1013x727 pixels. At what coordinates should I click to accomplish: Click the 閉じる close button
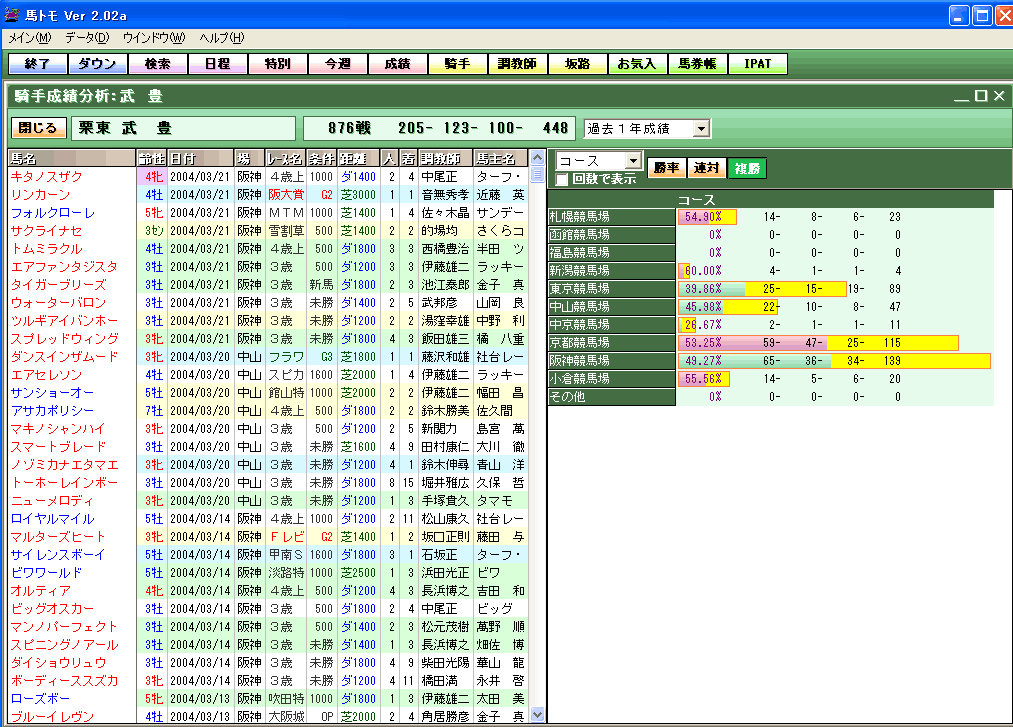(39, 129)
